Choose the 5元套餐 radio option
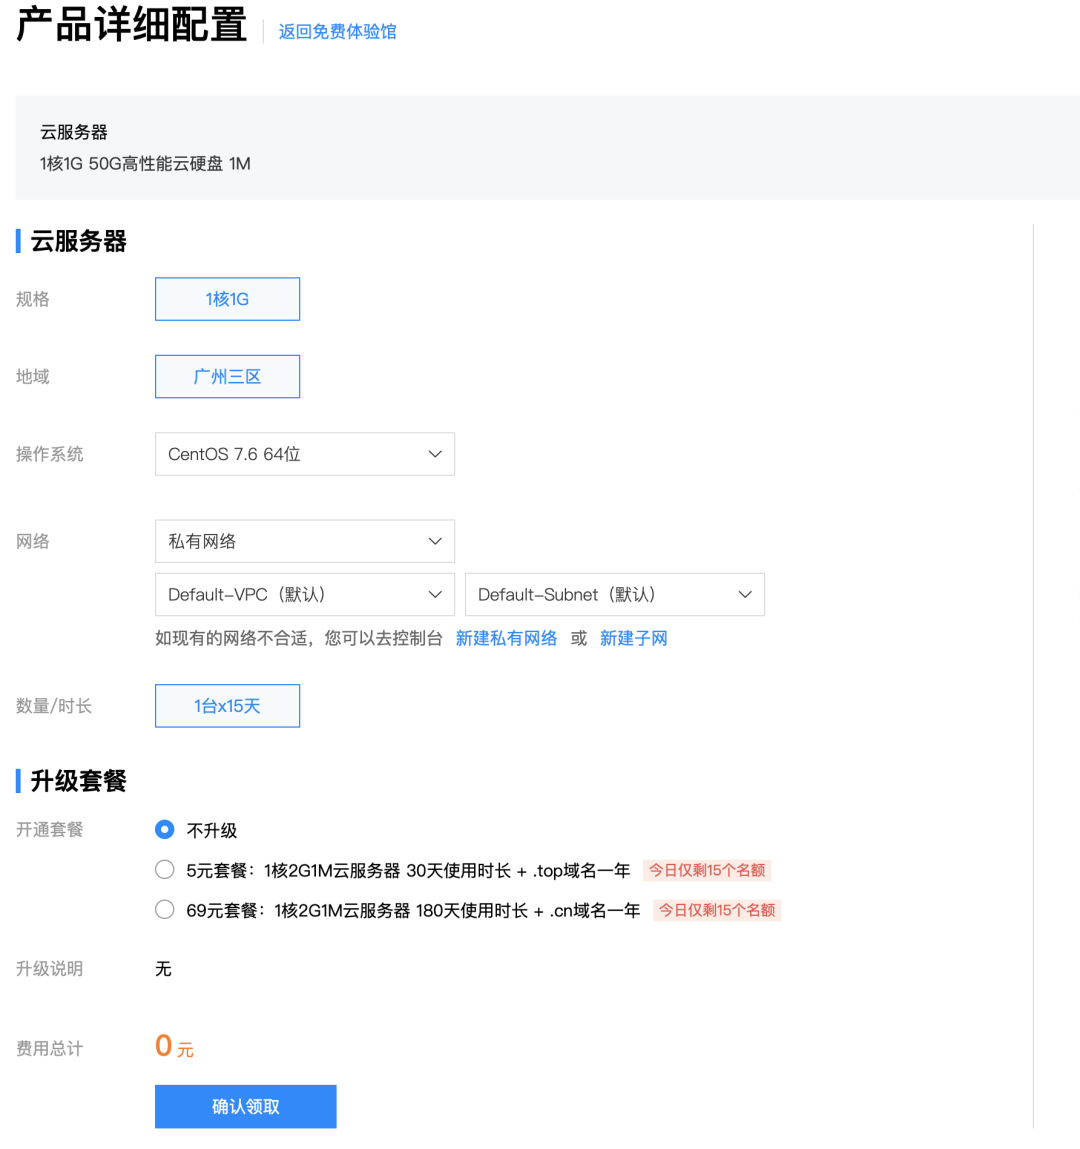The width and height of the screenshot is (1080, 1149). (x=165, y=870)
